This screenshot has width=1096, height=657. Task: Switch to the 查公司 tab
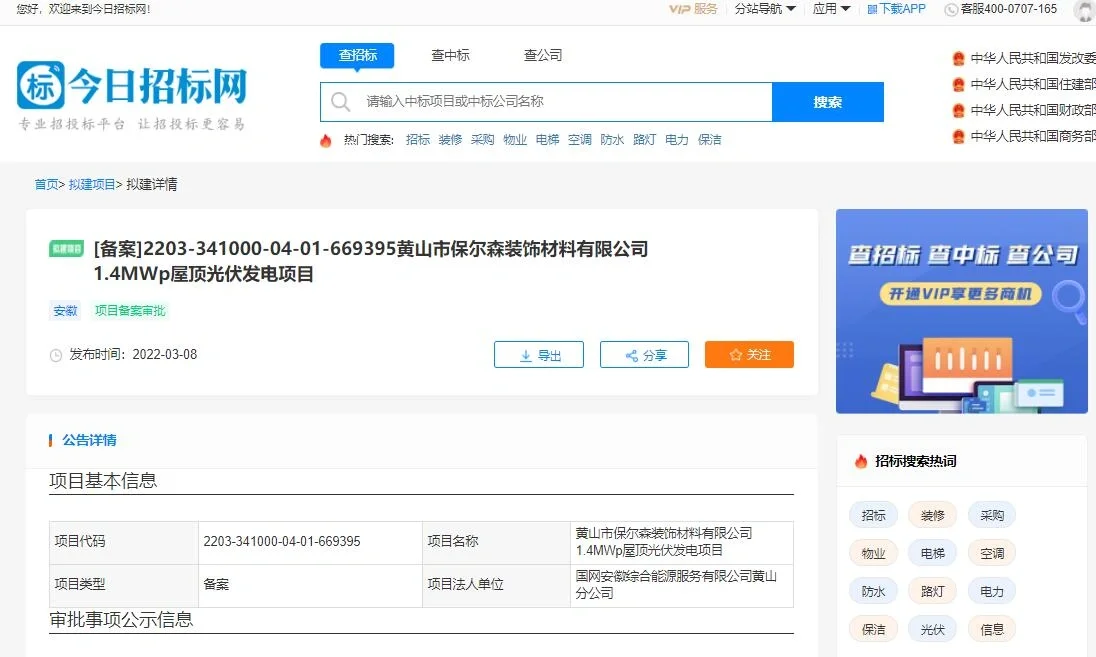[x=543, y=55]
